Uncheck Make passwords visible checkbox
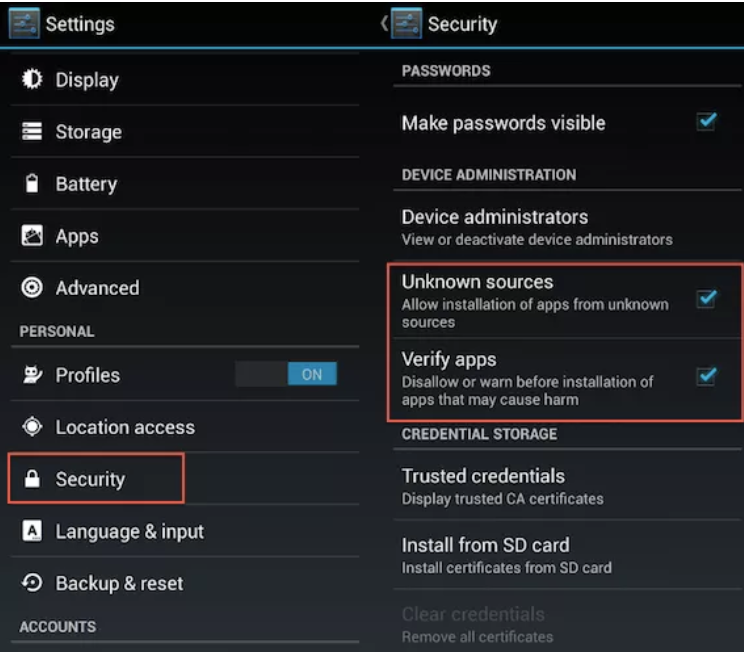The image size is (744, 652). pos(707,121)
